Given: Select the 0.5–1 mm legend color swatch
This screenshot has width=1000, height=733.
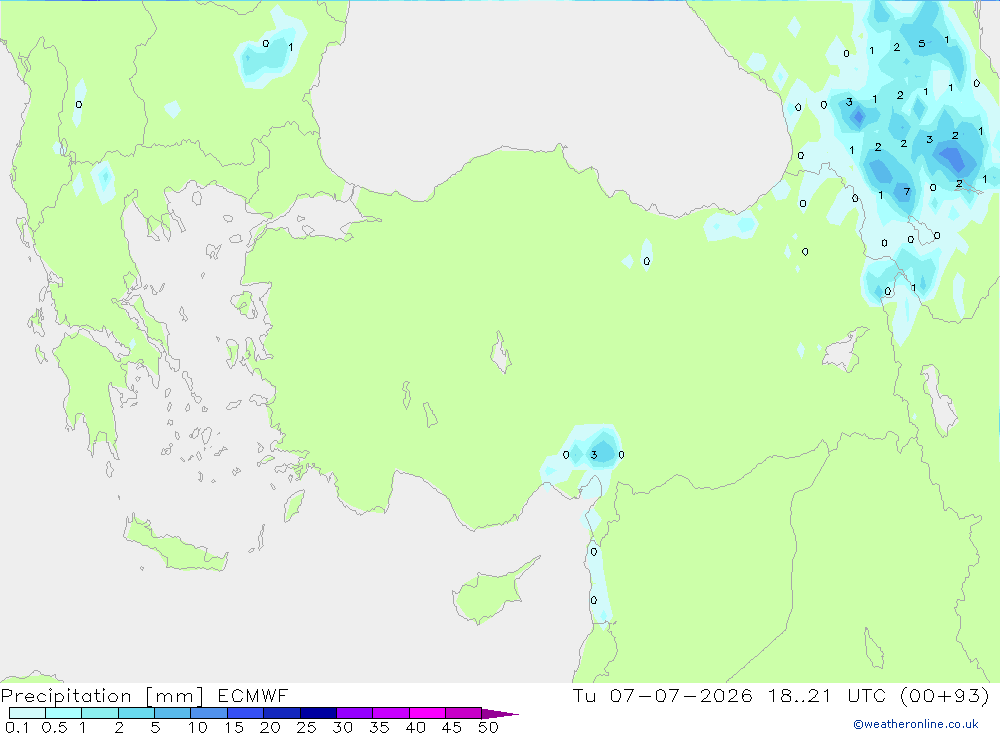Looking at the screenshot, I should 64,713.
